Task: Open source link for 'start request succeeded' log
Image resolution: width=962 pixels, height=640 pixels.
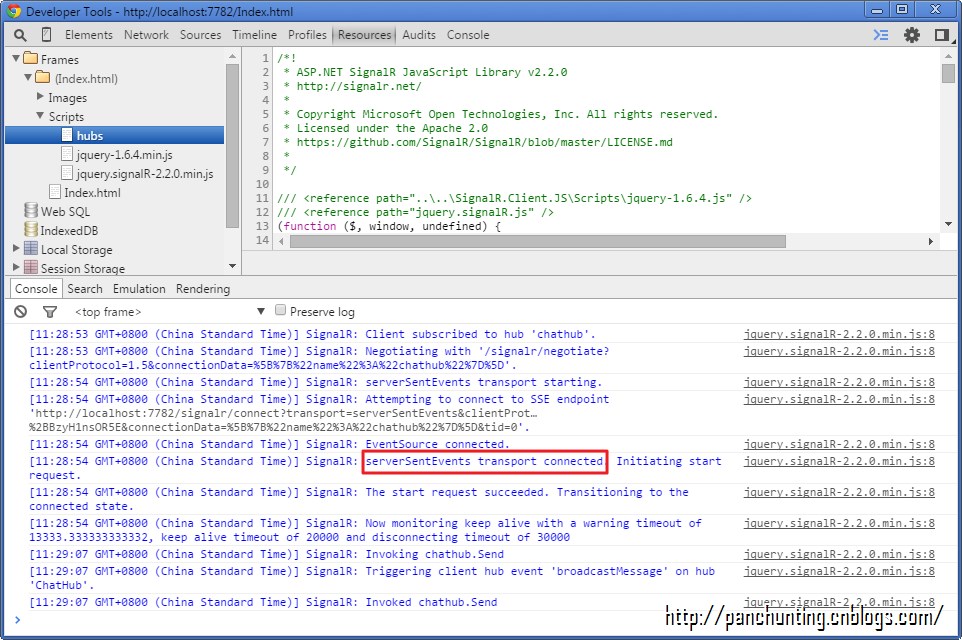Action: [x=839, y=493]
